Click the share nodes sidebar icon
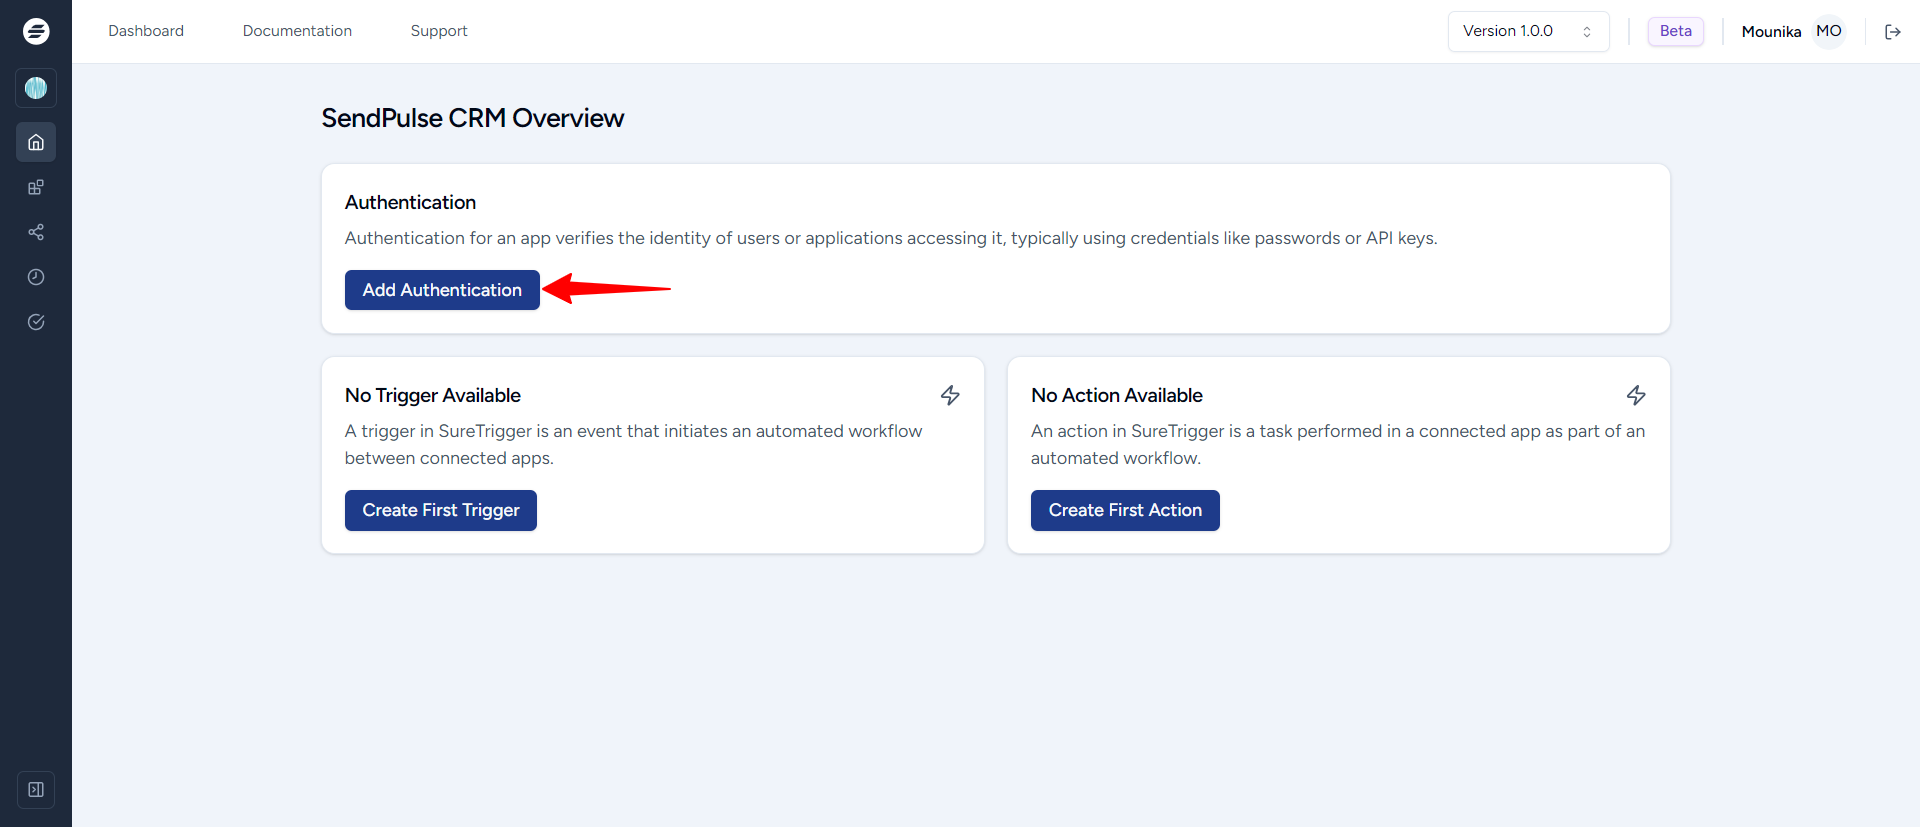 36,232
